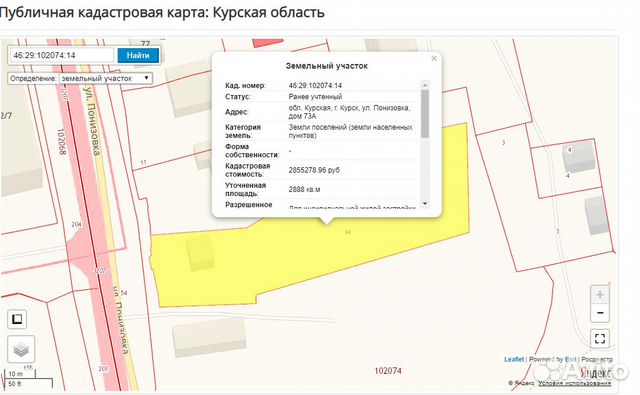The height and width of the screenshot is (395, 640).
Task: Click quarter label 102074 on map
Action: pos(388,371)
